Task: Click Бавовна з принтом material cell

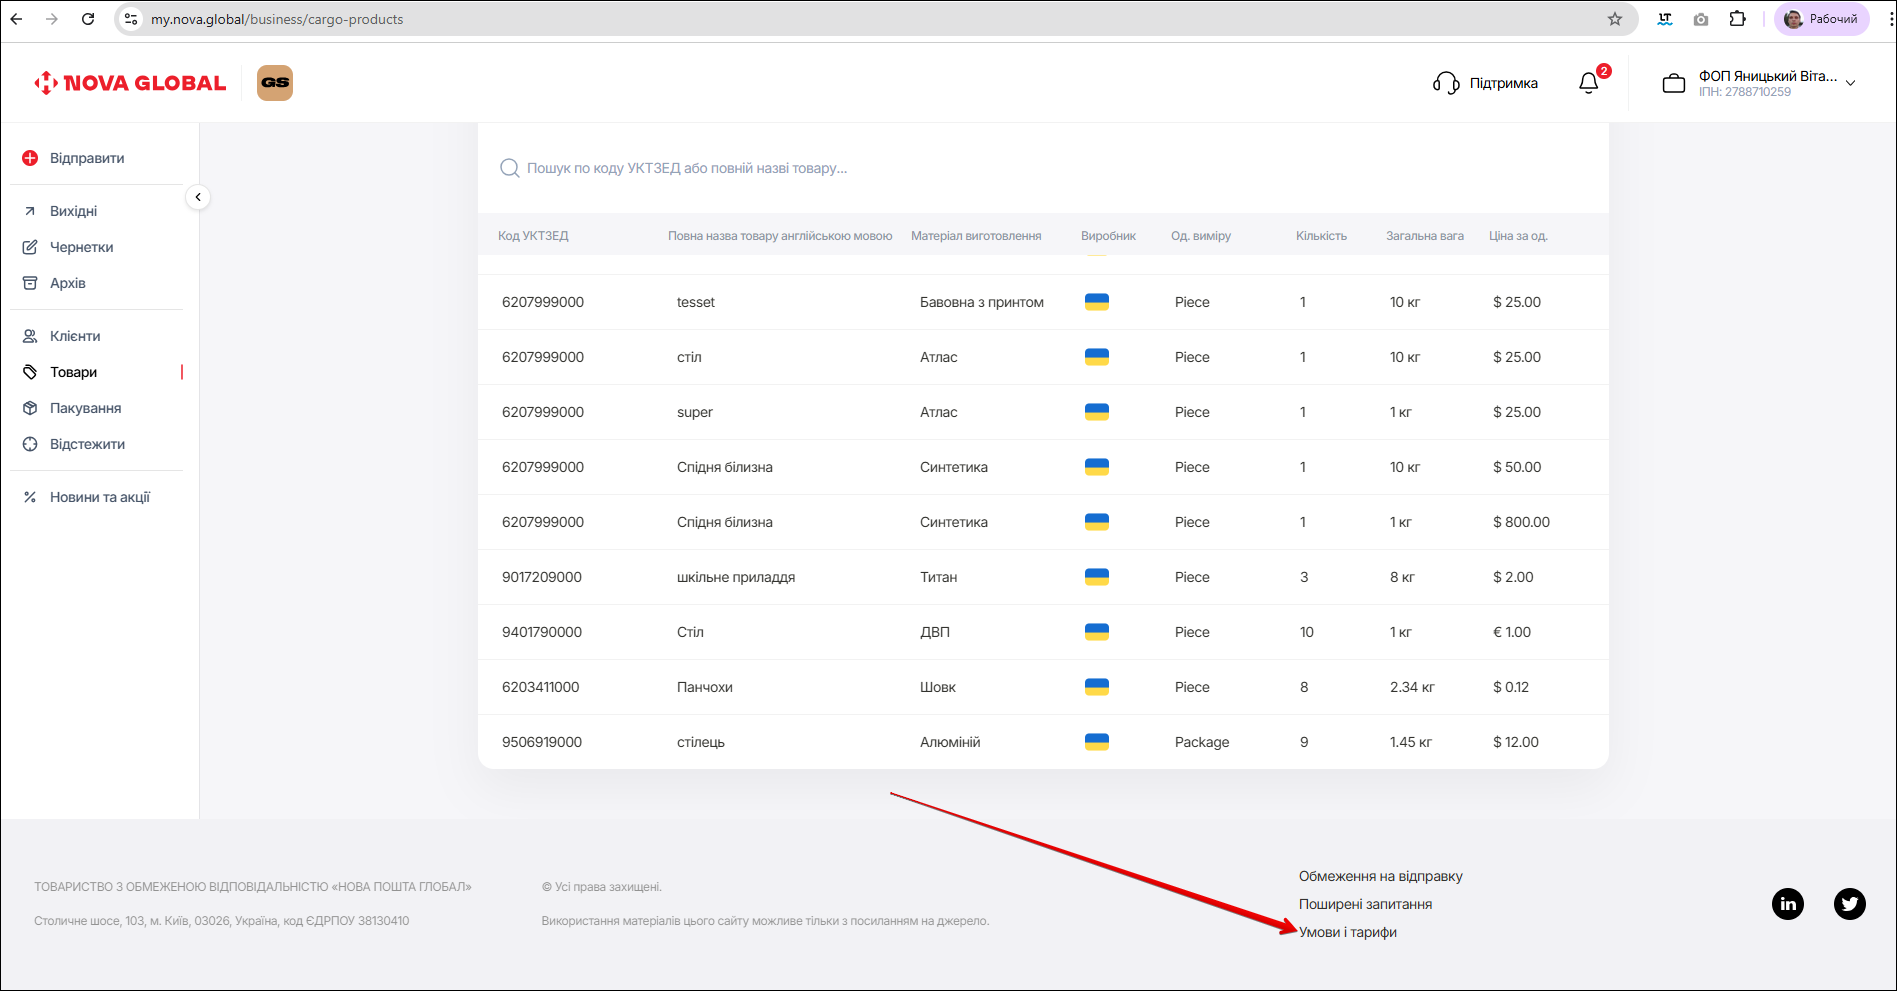Action: click(982, 302)
